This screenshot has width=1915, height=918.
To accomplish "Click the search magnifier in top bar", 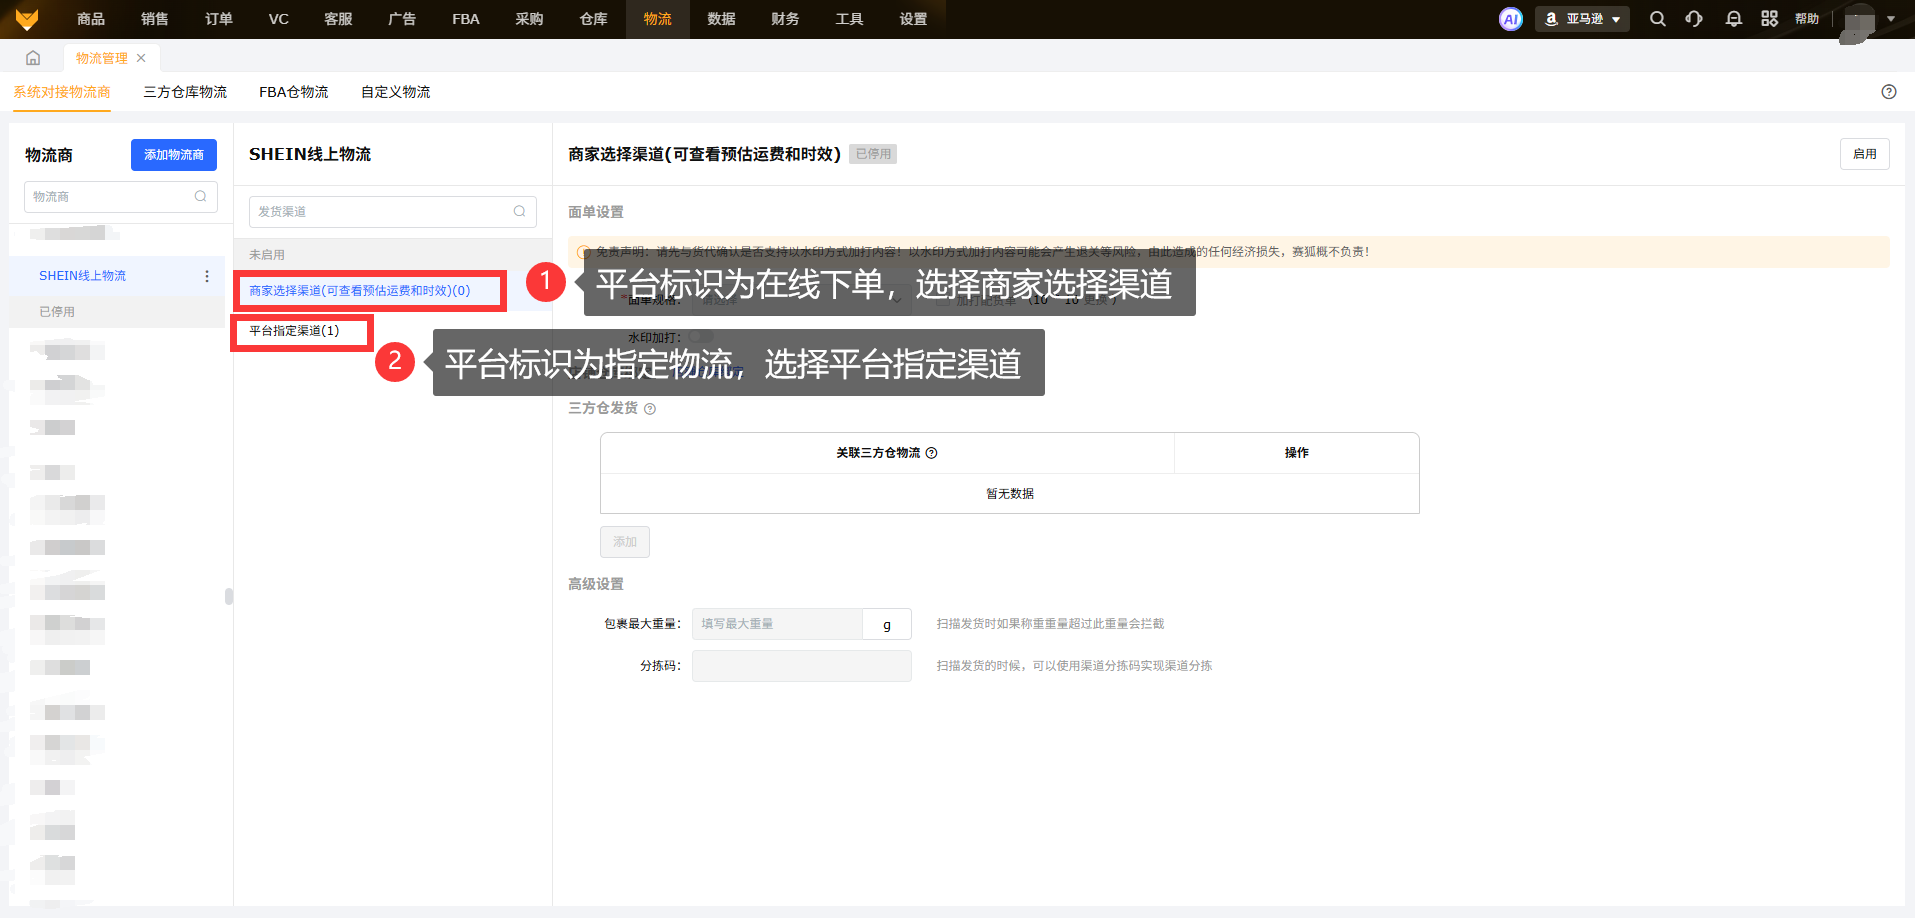I will click(x=1657, y=19).
